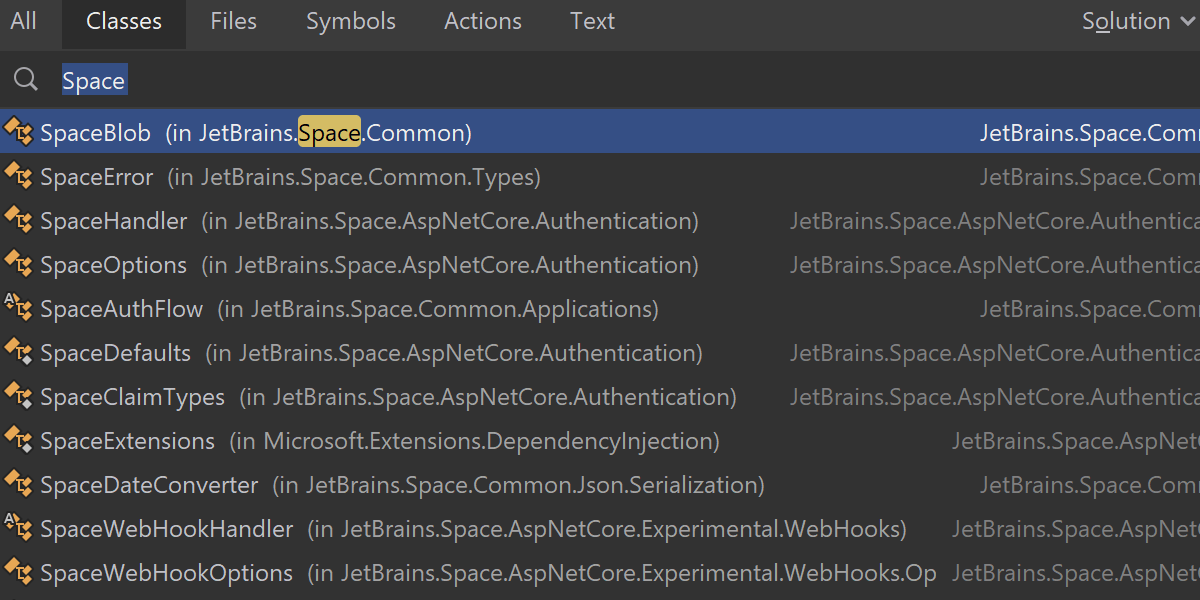Viewport: 1200px width, 600px height.
Task: Click the abstract class icon beside SpaceAuthFlow
Action: click(x=18, y=309)
